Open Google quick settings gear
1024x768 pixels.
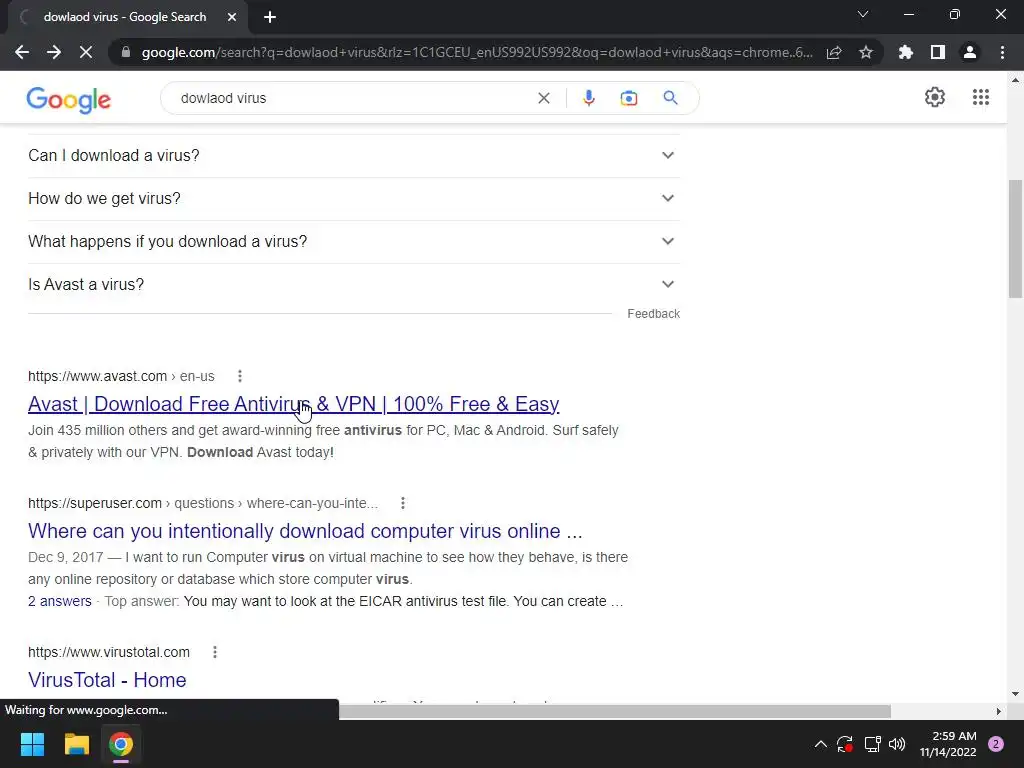coord(935,97)
